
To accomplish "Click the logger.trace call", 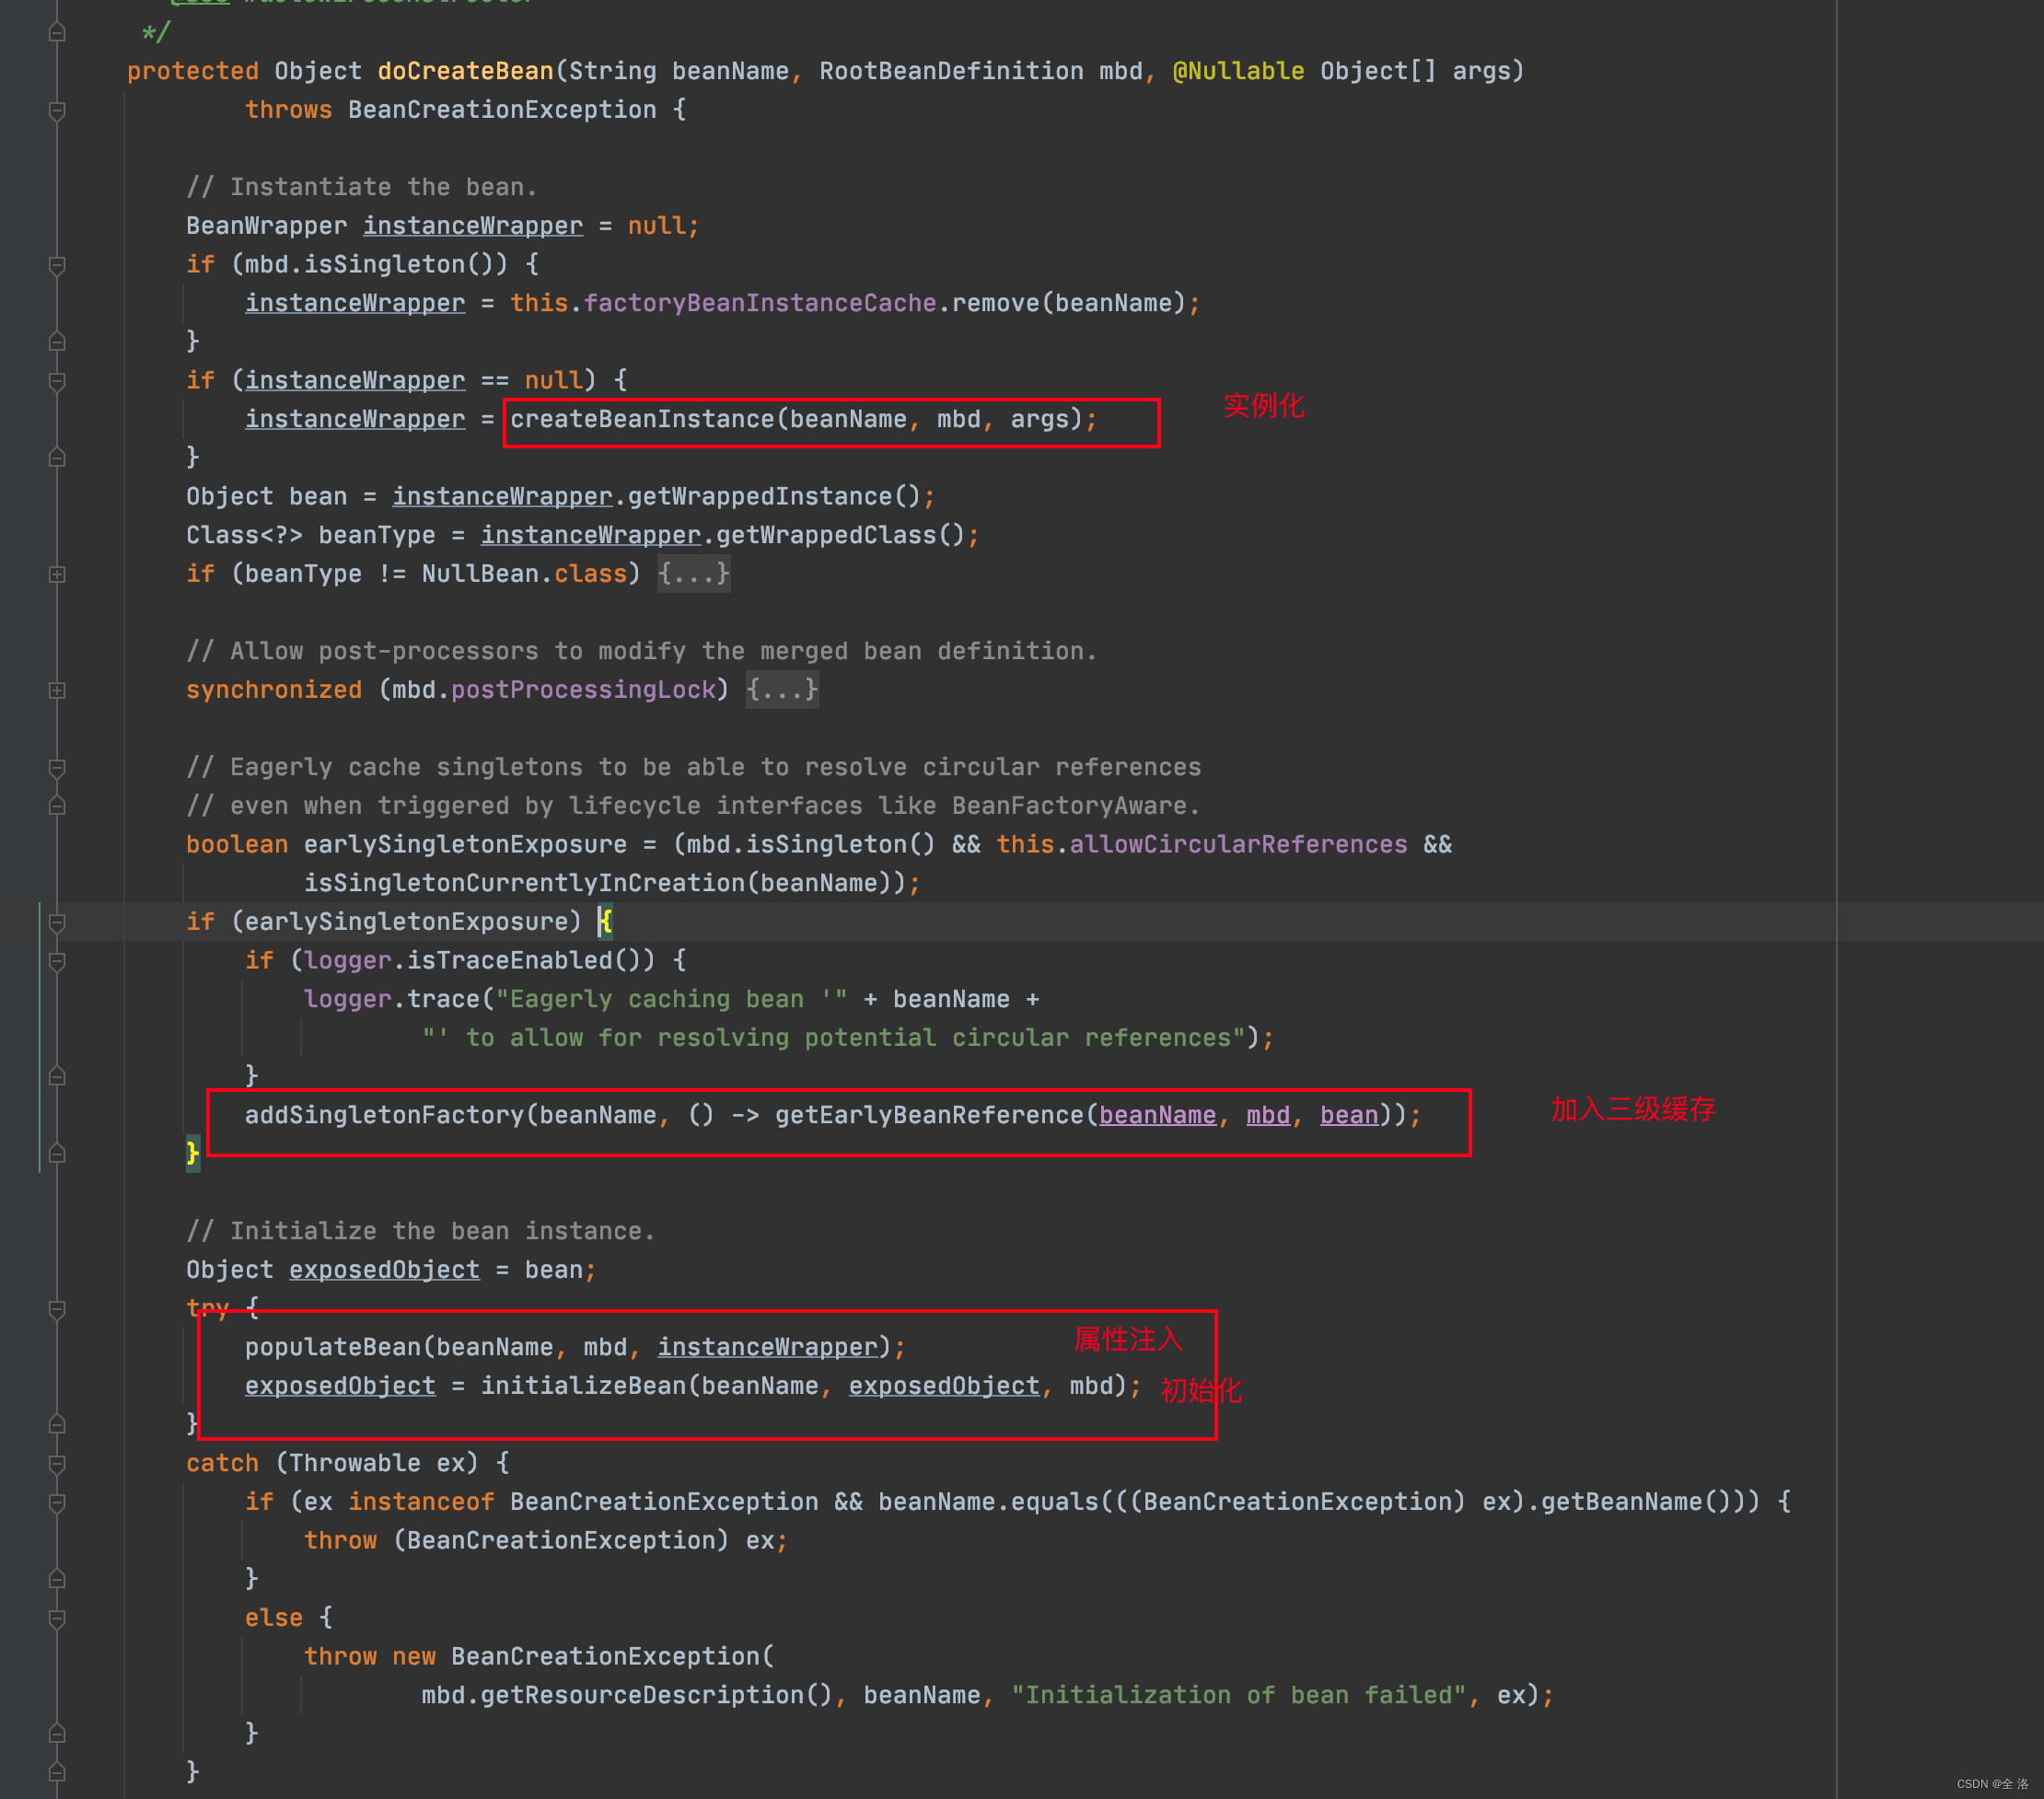I will click(x=392, y=999).
